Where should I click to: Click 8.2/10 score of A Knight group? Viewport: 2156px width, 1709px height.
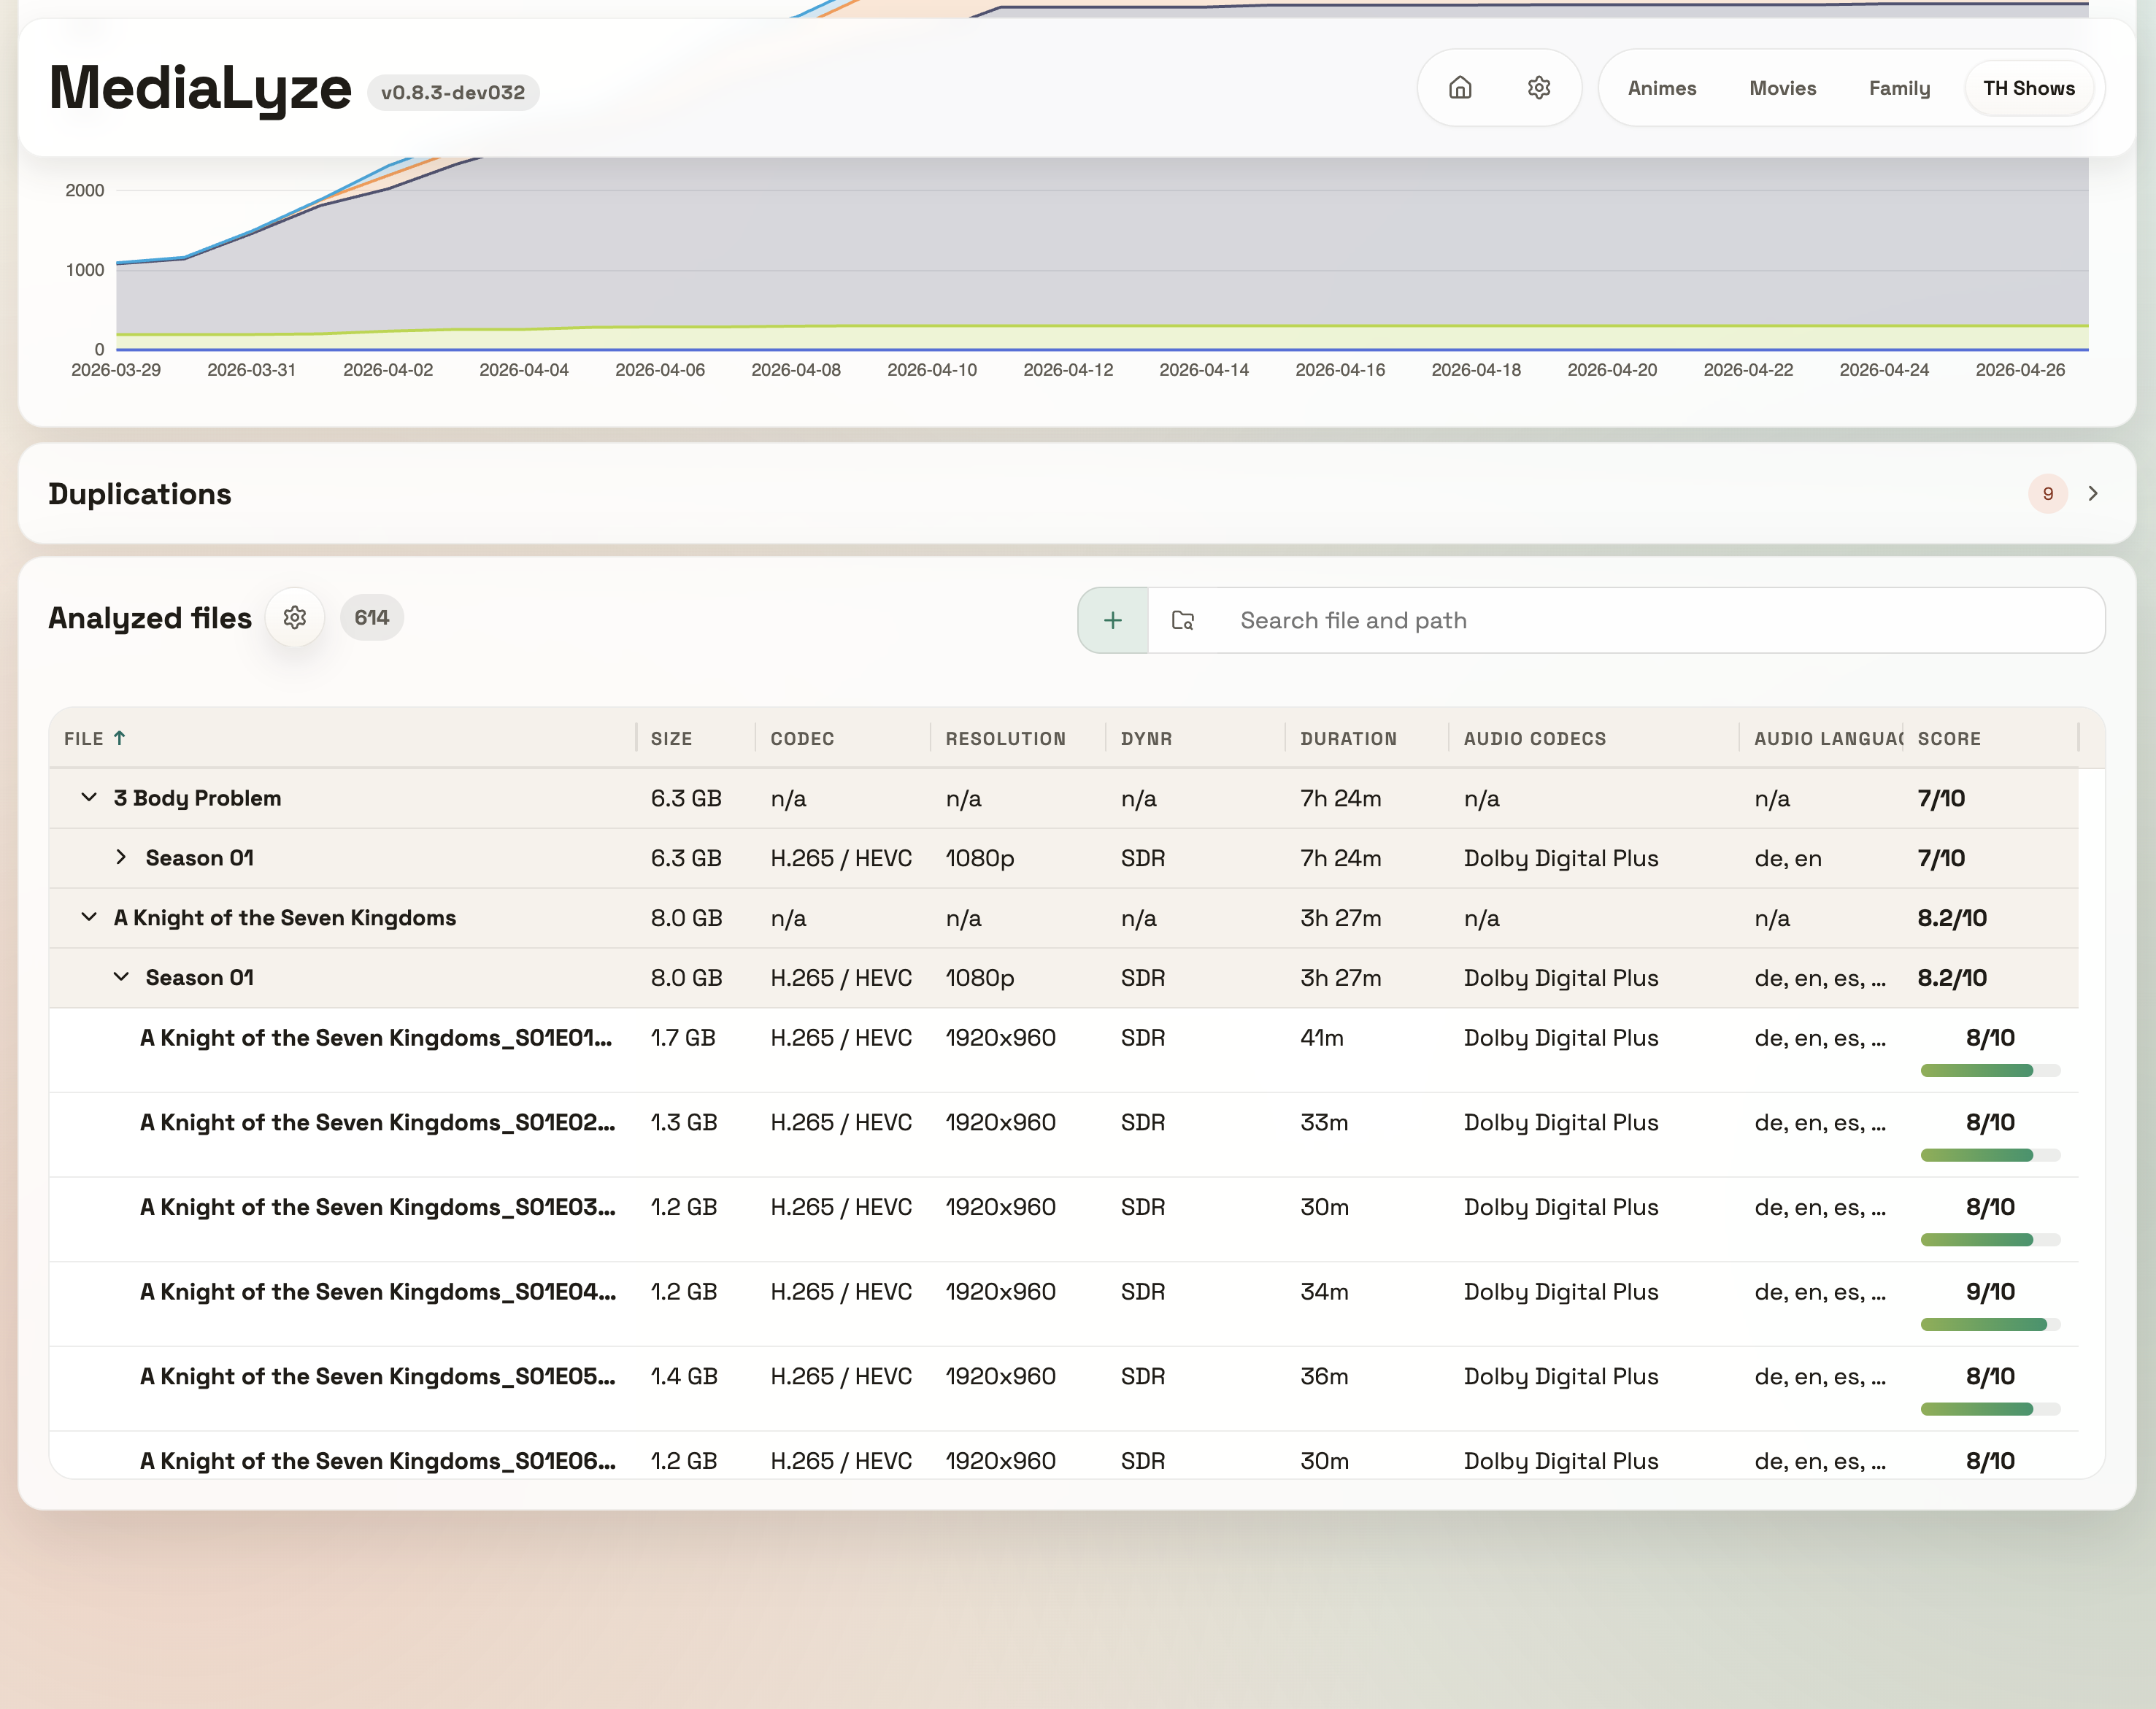click(x=1952, y=918)
